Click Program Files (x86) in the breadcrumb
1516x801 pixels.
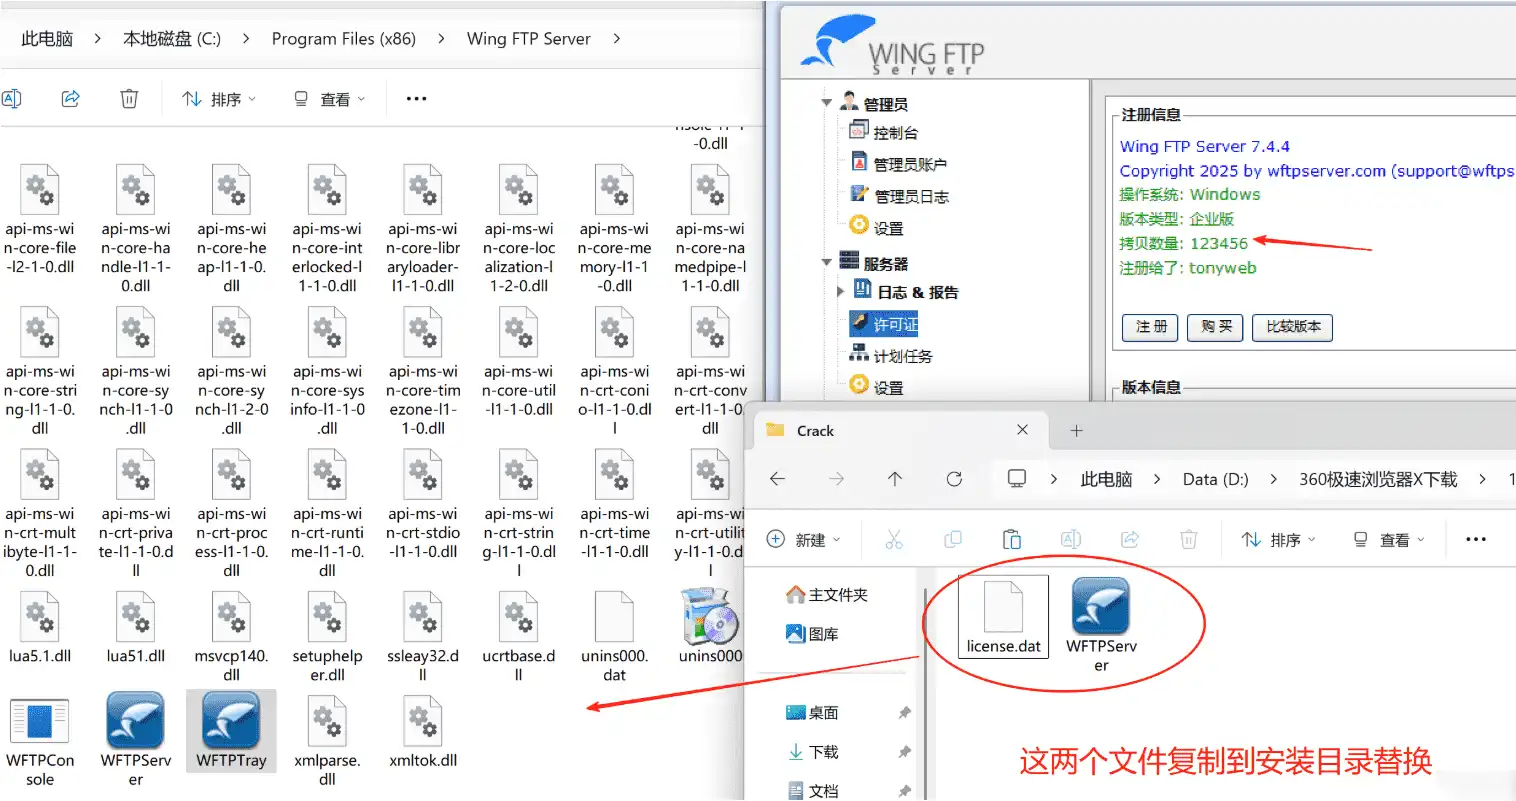[344, 38]
